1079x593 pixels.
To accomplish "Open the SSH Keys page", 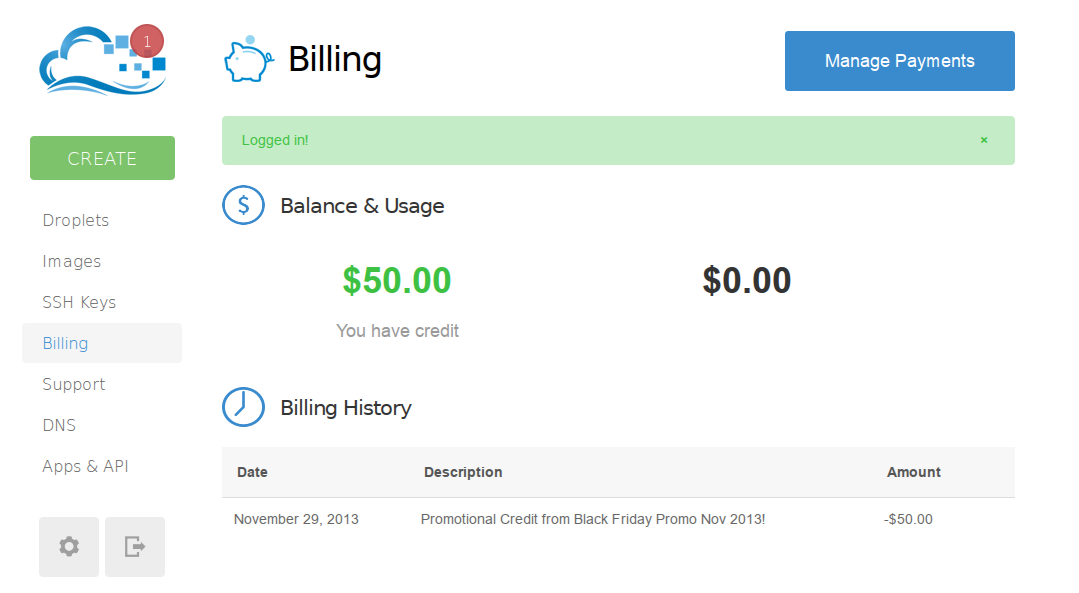I will tap(79, 302).
